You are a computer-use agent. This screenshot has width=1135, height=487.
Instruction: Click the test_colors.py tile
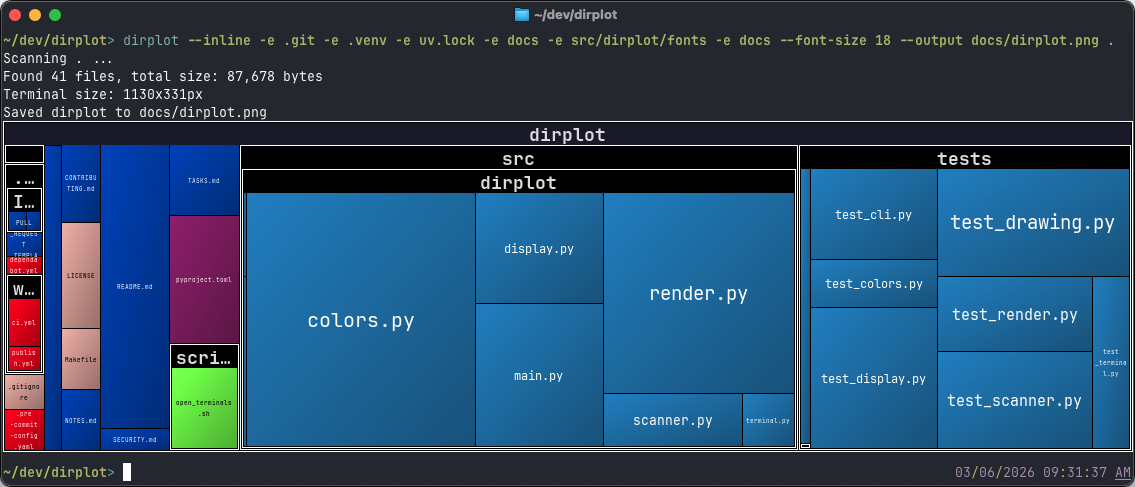pos(874,284)
